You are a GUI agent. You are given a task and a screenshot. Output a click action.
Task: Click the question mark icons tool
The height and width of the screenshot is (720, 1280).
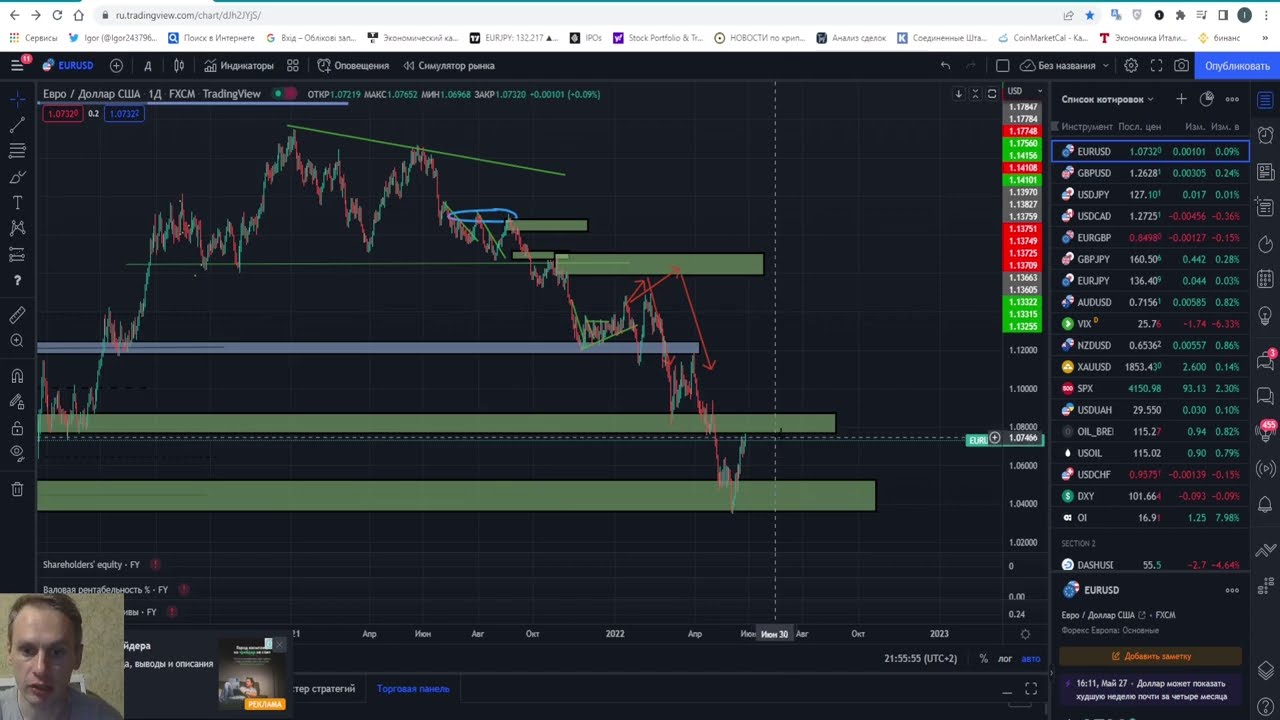[17, 281]
